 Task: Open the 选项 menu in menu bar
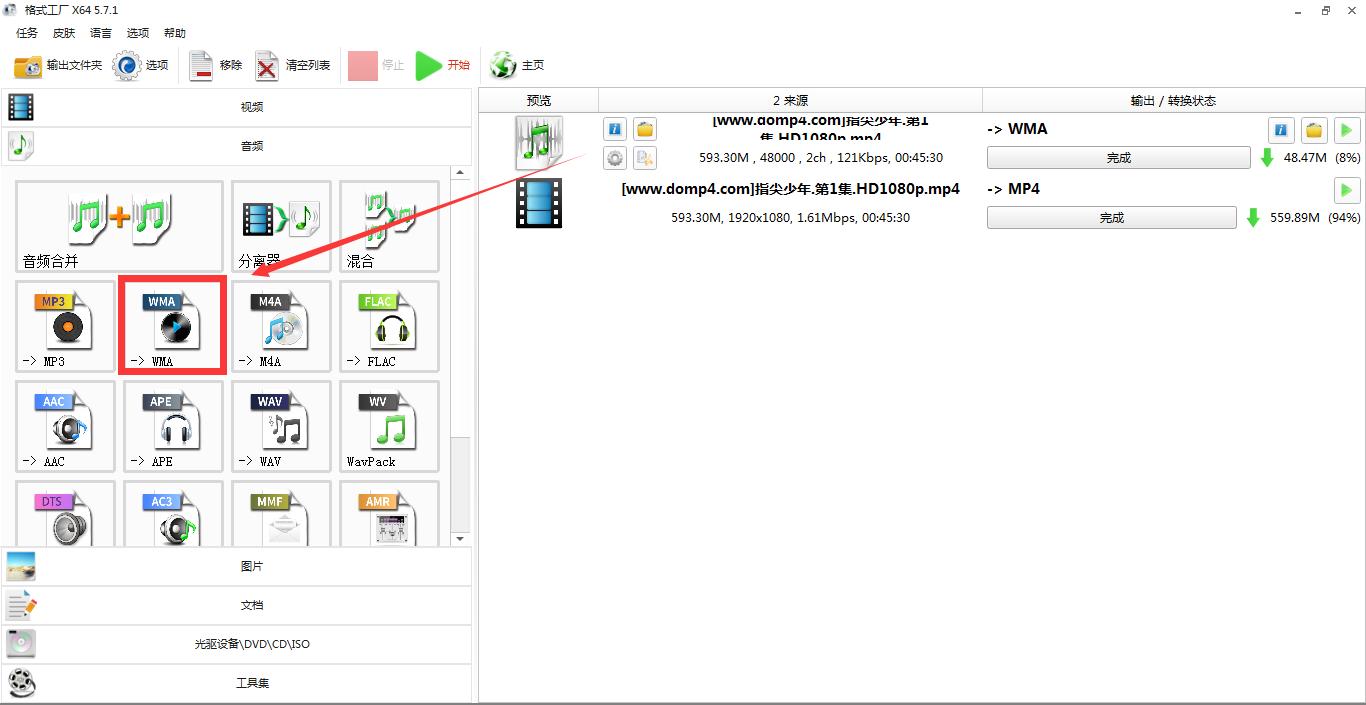pyautogui.click(x=138, y=33)
